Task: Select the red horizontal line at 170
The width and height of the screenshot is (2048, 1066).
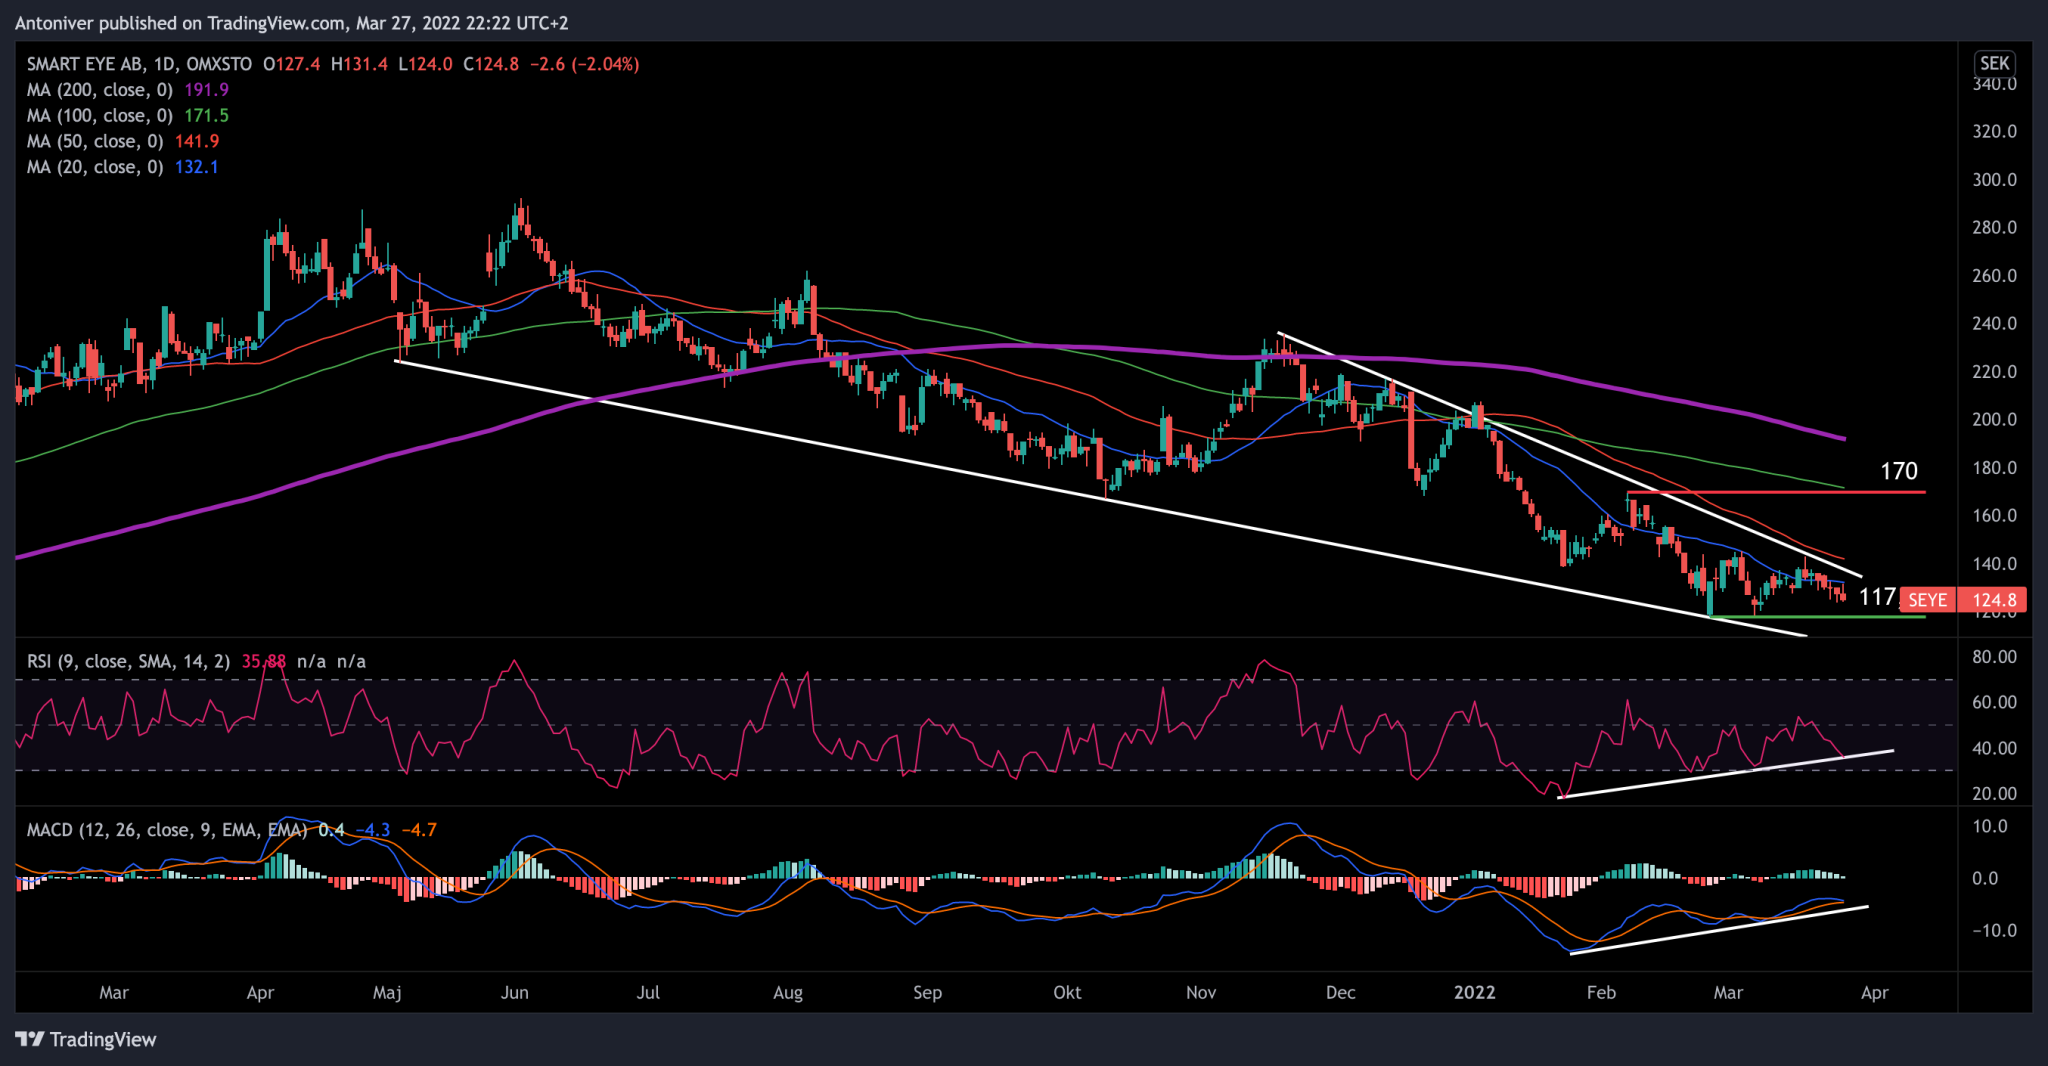Action: tap(1780, 492)
